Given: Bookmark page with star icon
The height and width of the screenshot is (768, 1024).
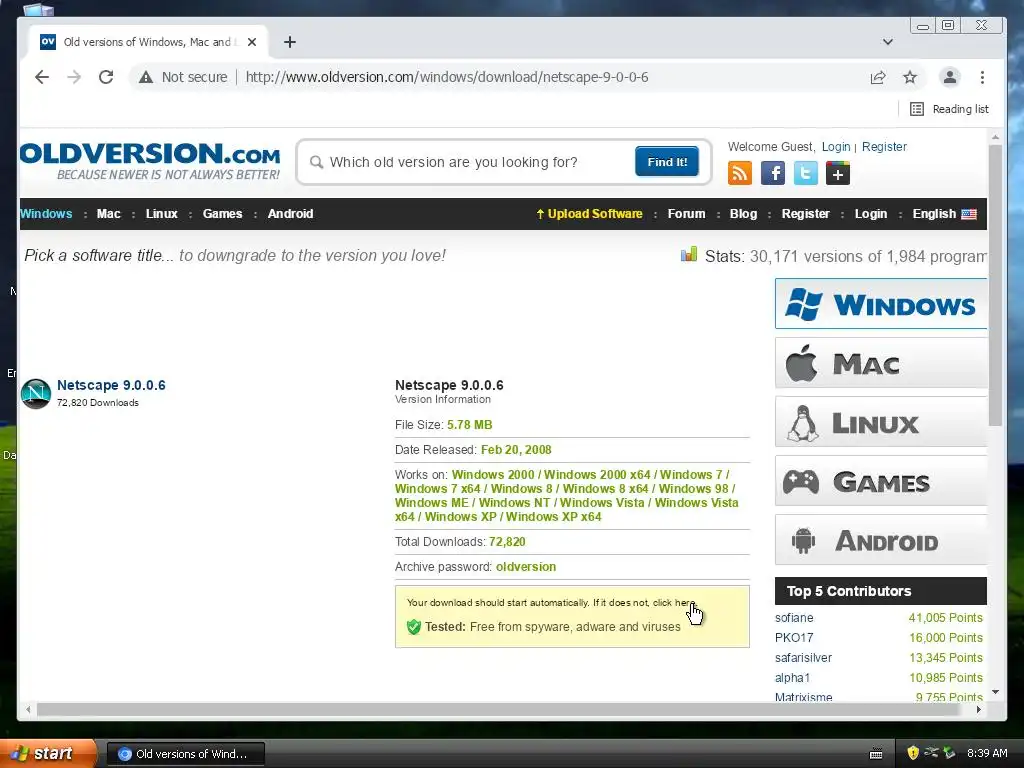Looking at the screenshot, I should tap(910, 77).
